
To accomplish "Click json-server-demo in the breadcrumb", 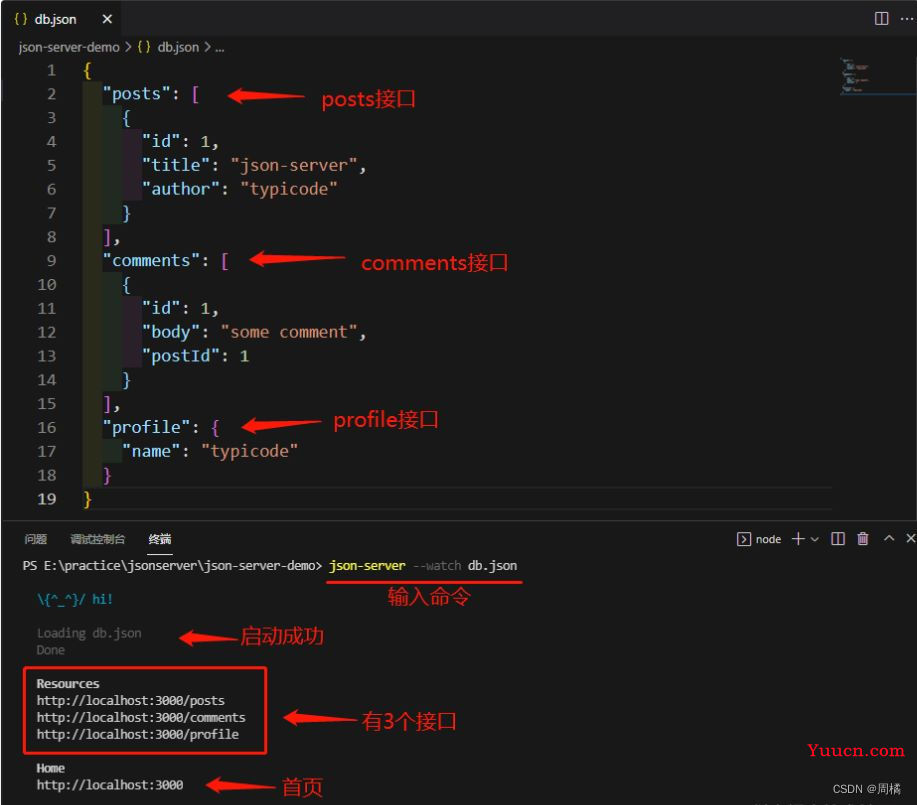I will [x=68, y=47].
